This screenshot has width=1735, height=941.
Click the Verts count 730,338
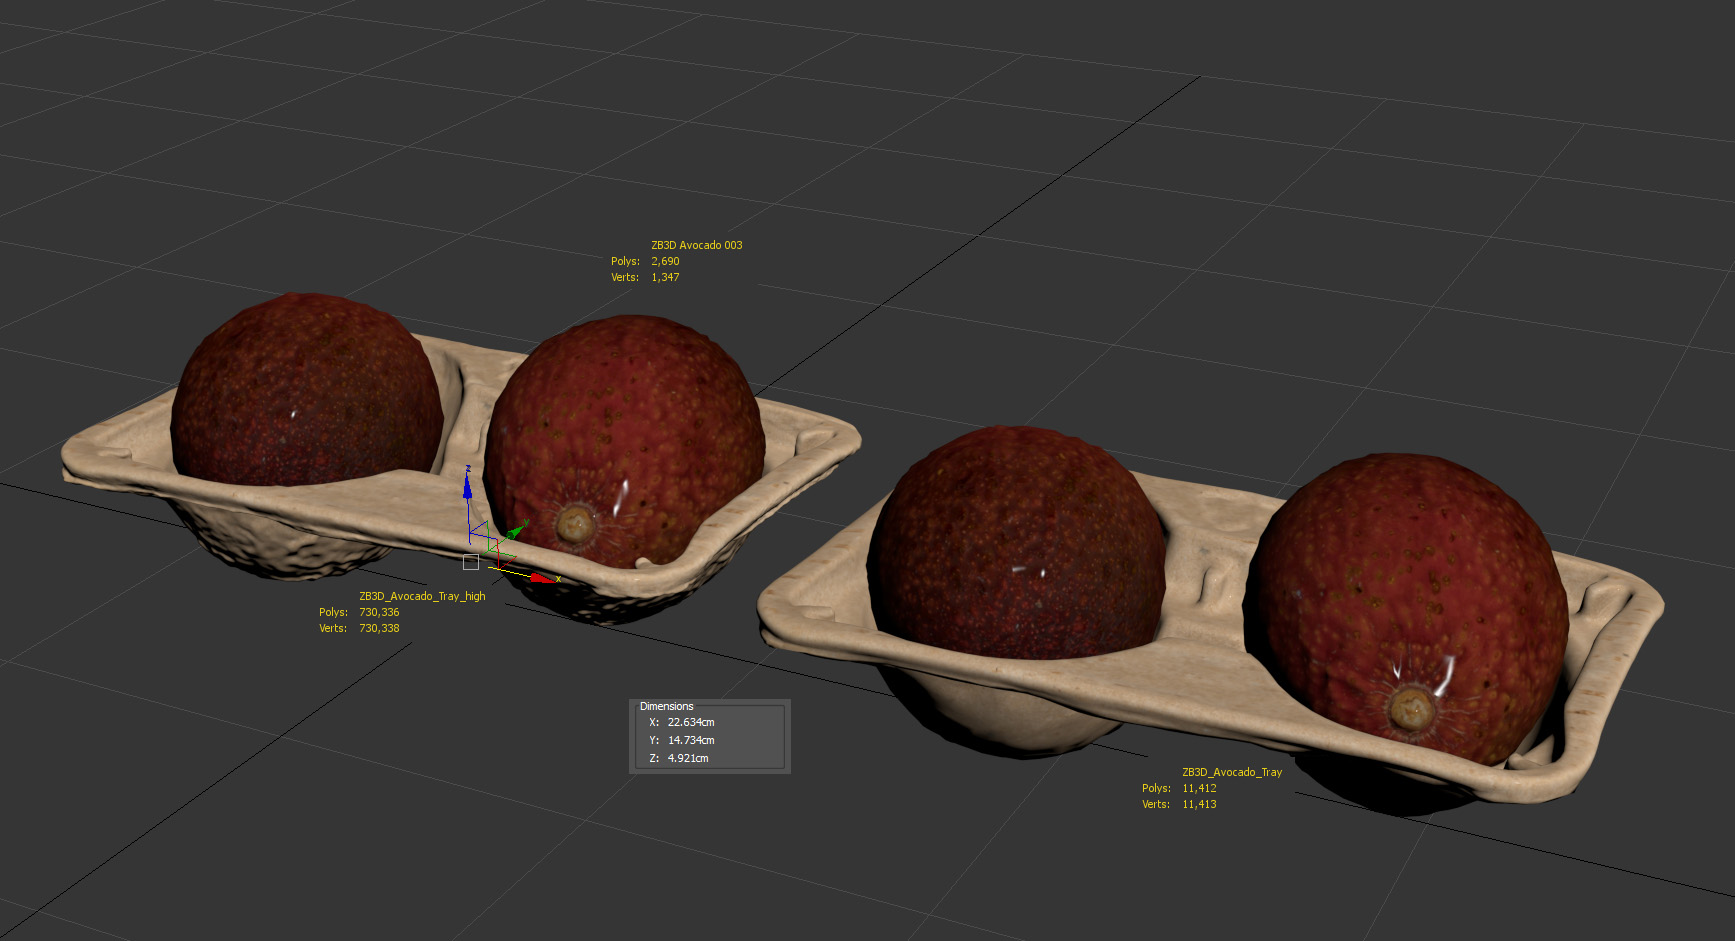coord(379,628)
